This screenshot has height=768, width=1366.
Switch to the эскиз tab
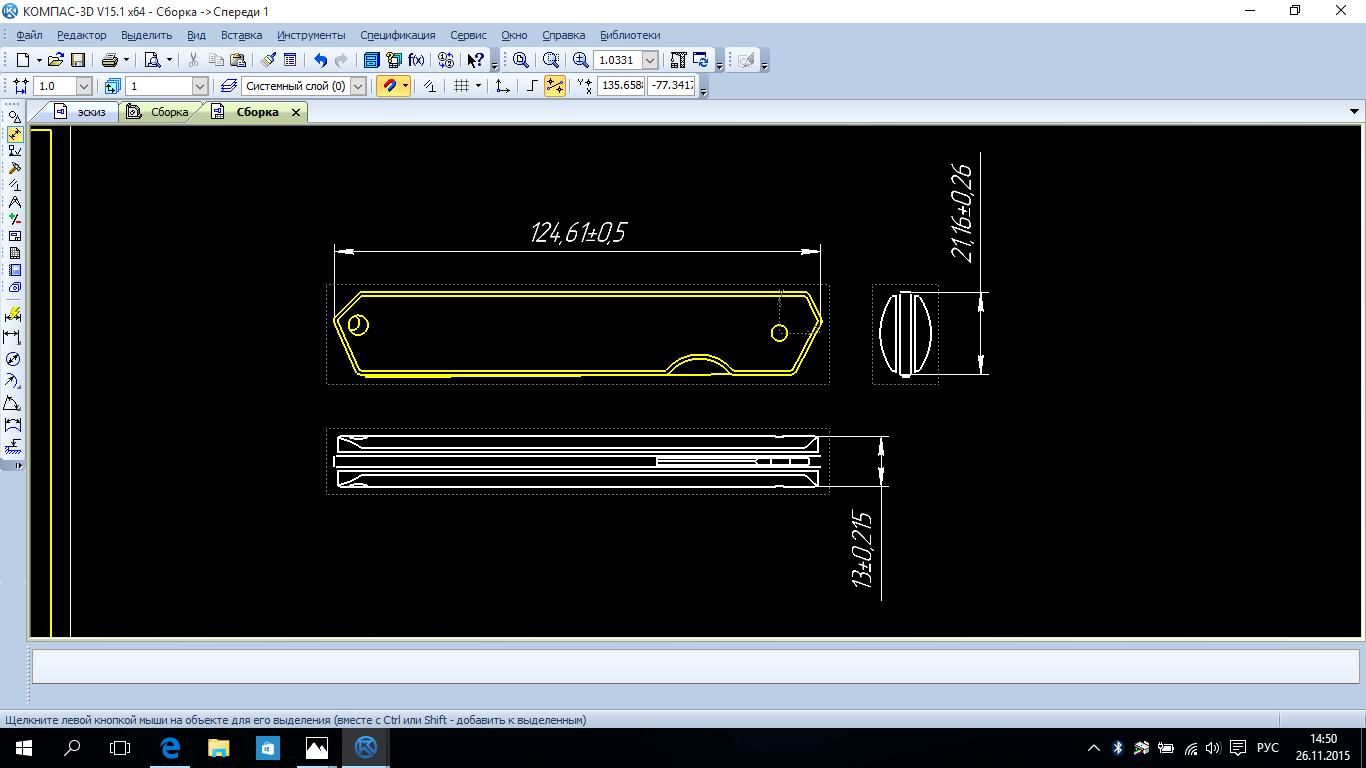[x=91, y=112]
